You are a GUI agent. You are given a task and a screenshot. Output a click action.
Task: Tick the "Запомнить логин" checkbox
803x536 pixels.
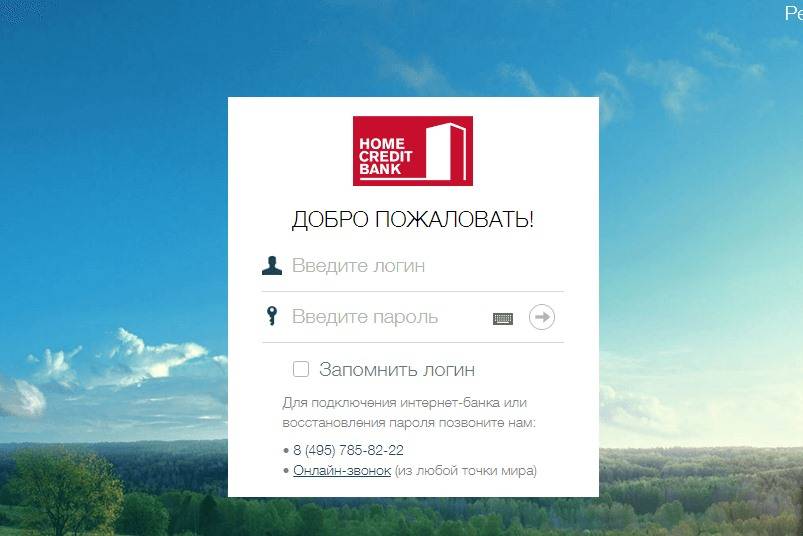[x=301, y=369]
